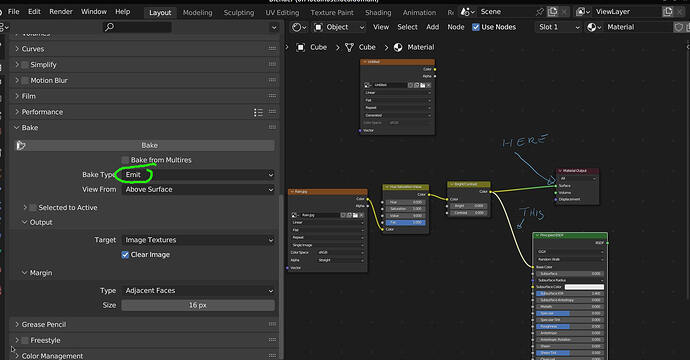The image size is (690, 360).
Task: Open the Margin Type dropdown
Action: (x=198, y=291)
